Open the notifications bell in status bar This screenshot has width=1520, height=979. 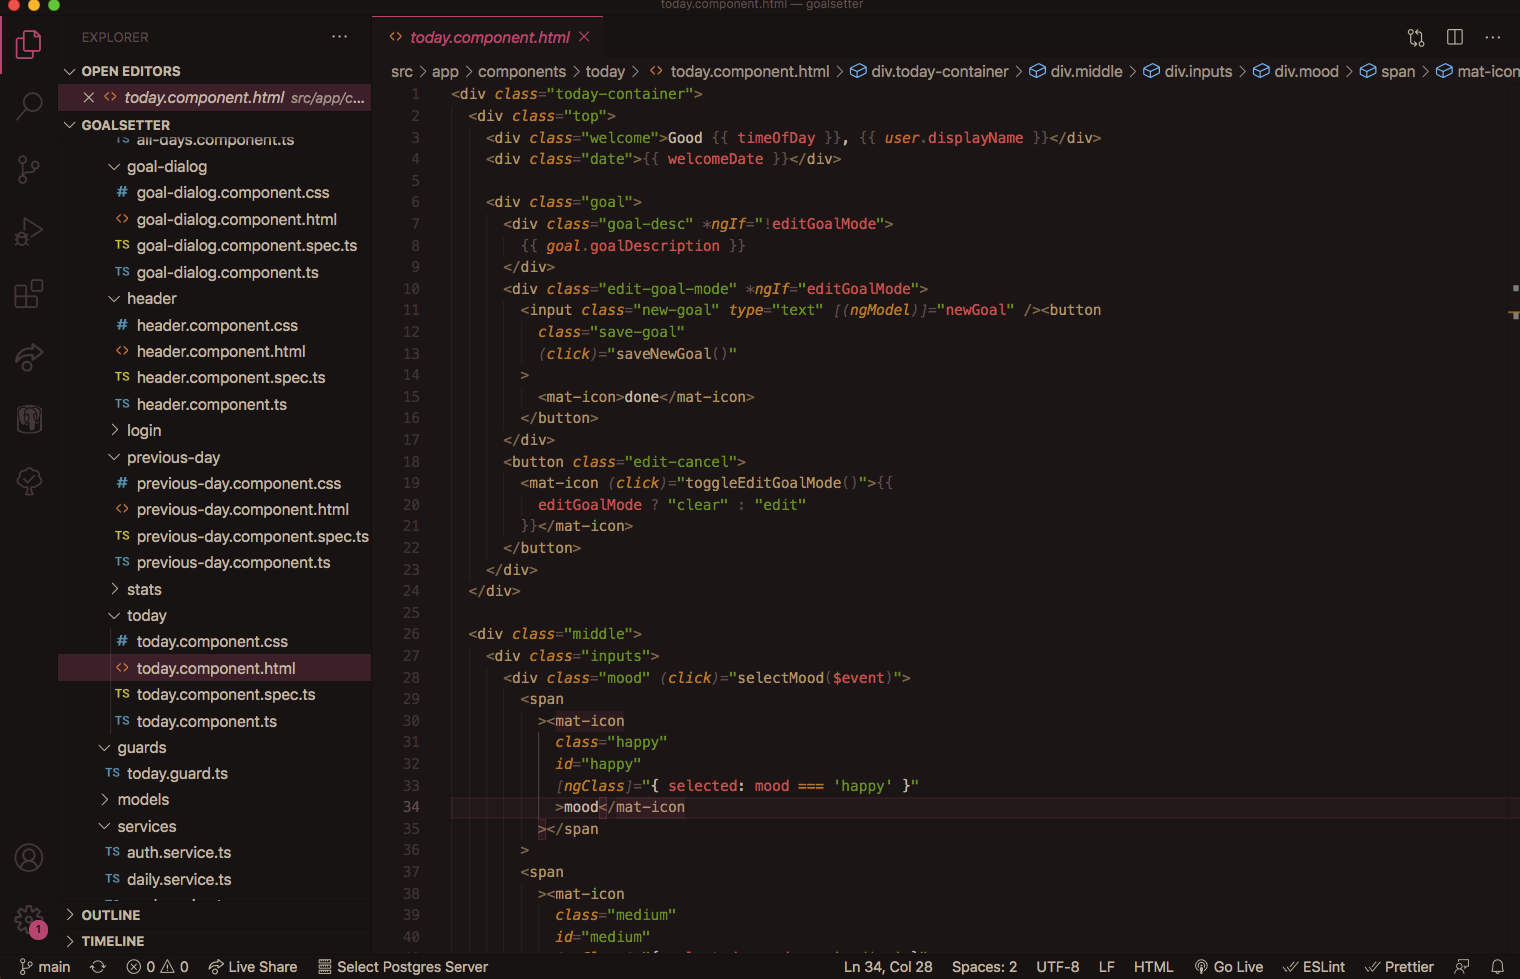click(1497, 967)
